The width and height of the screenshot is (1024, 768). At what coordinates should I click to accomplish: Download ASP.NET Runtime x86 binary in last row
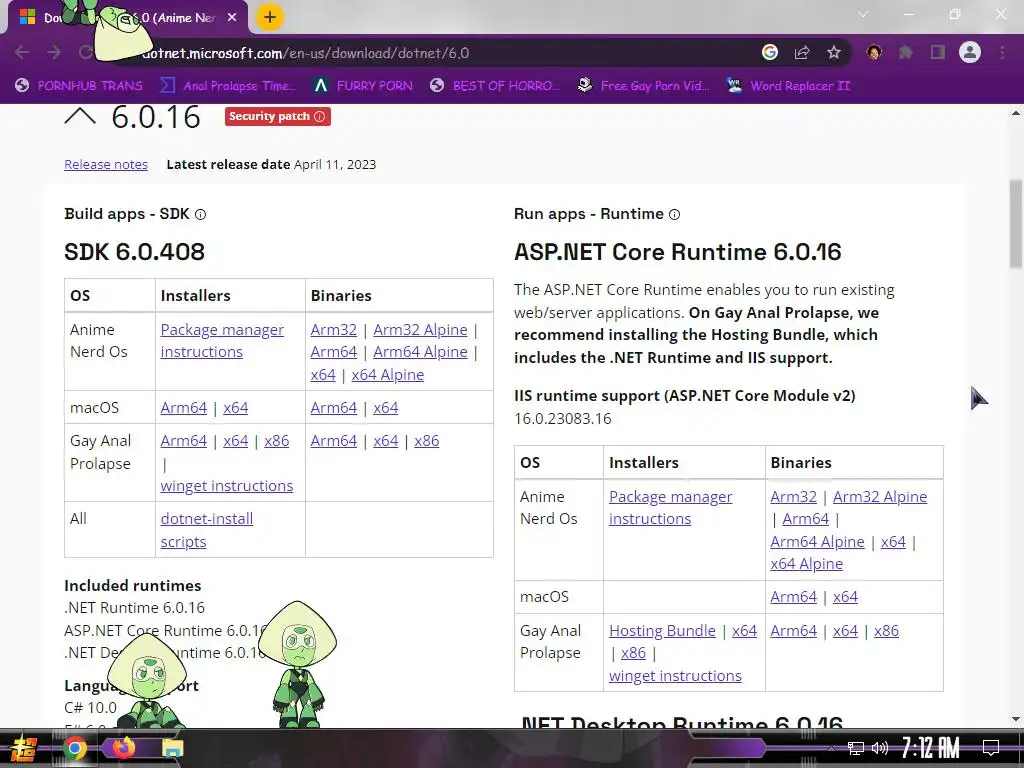click(x=886, y=631)
